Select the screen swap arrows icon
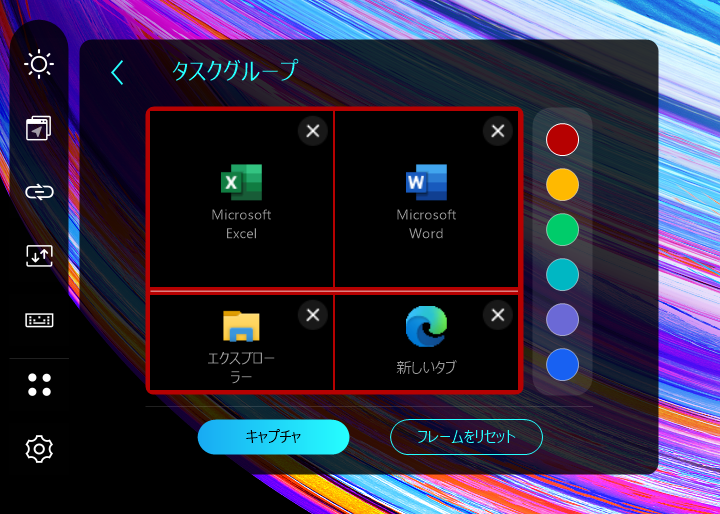Viewport: 720px width, 514px height. pyautogui.click(x=39, y=256)
